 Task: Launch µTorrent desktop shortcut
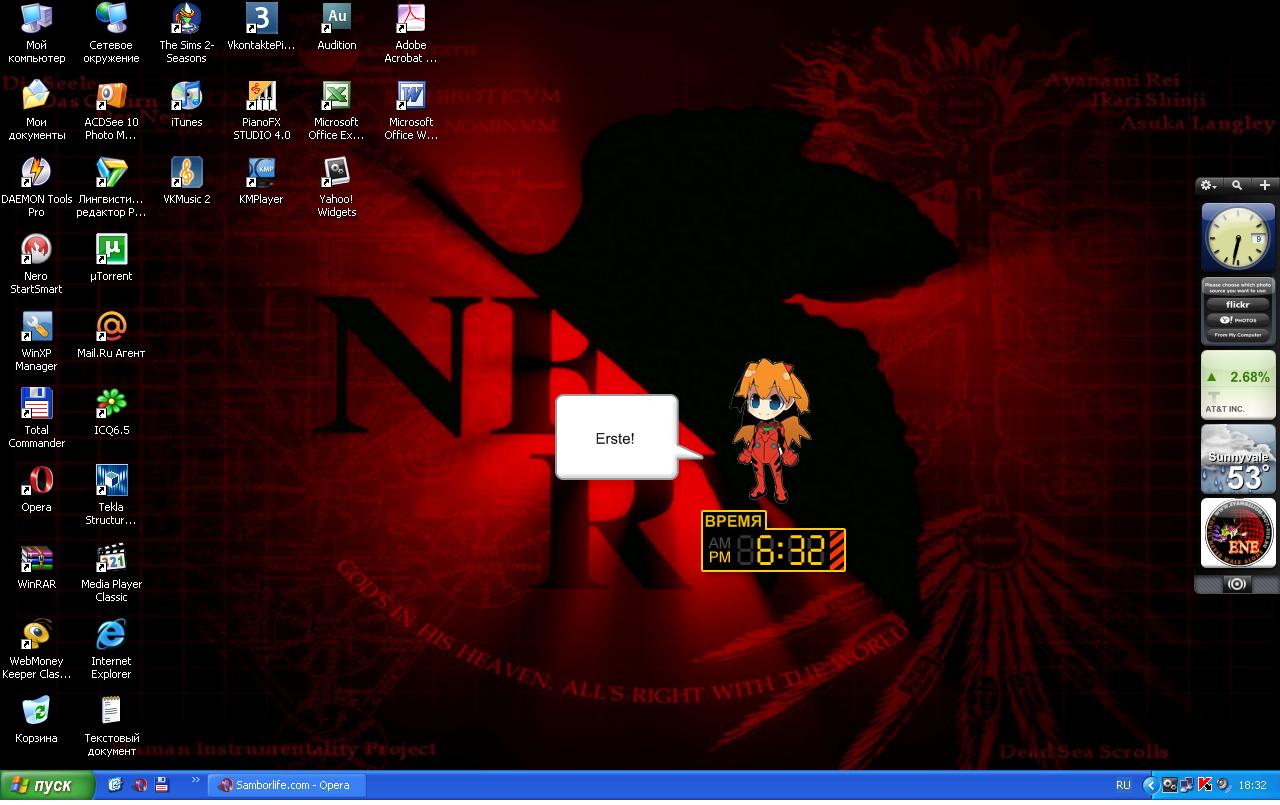111,259
